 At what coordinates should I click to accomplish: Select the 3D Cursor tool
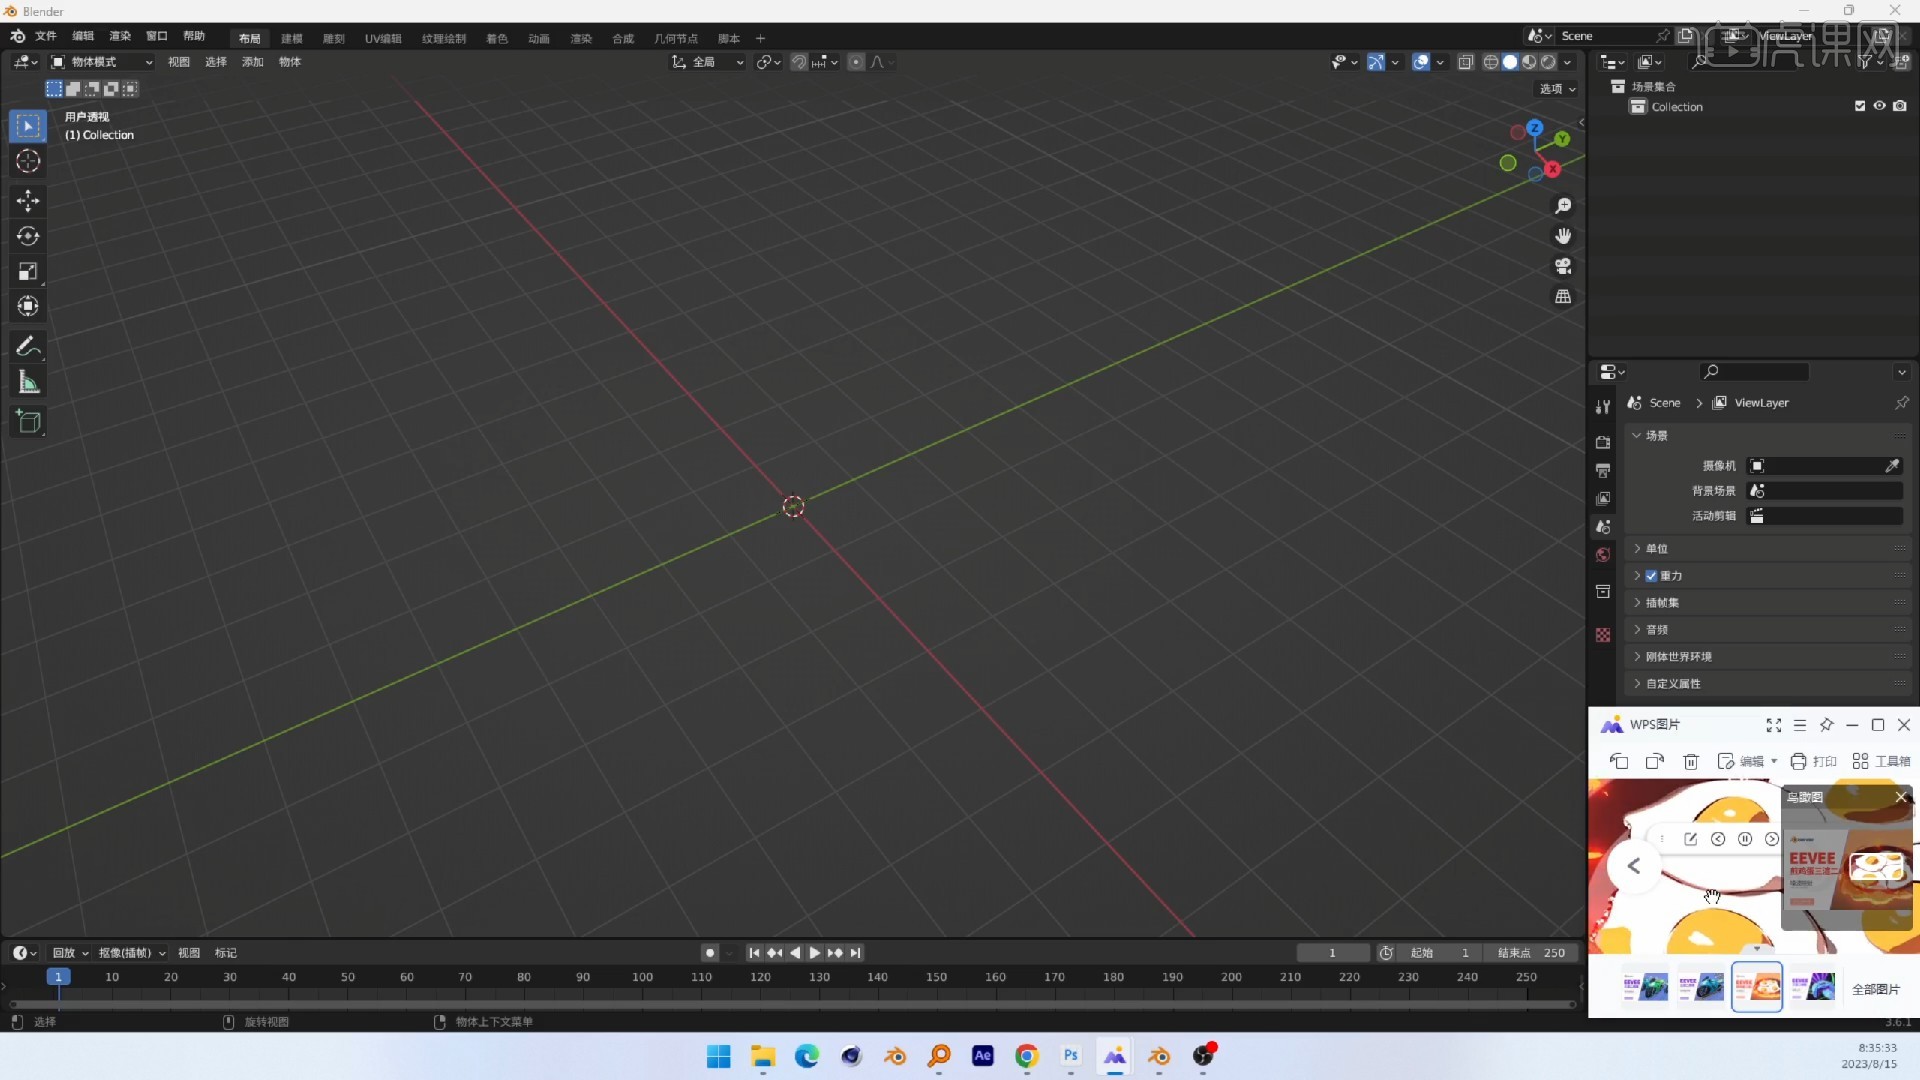(28, 161)
